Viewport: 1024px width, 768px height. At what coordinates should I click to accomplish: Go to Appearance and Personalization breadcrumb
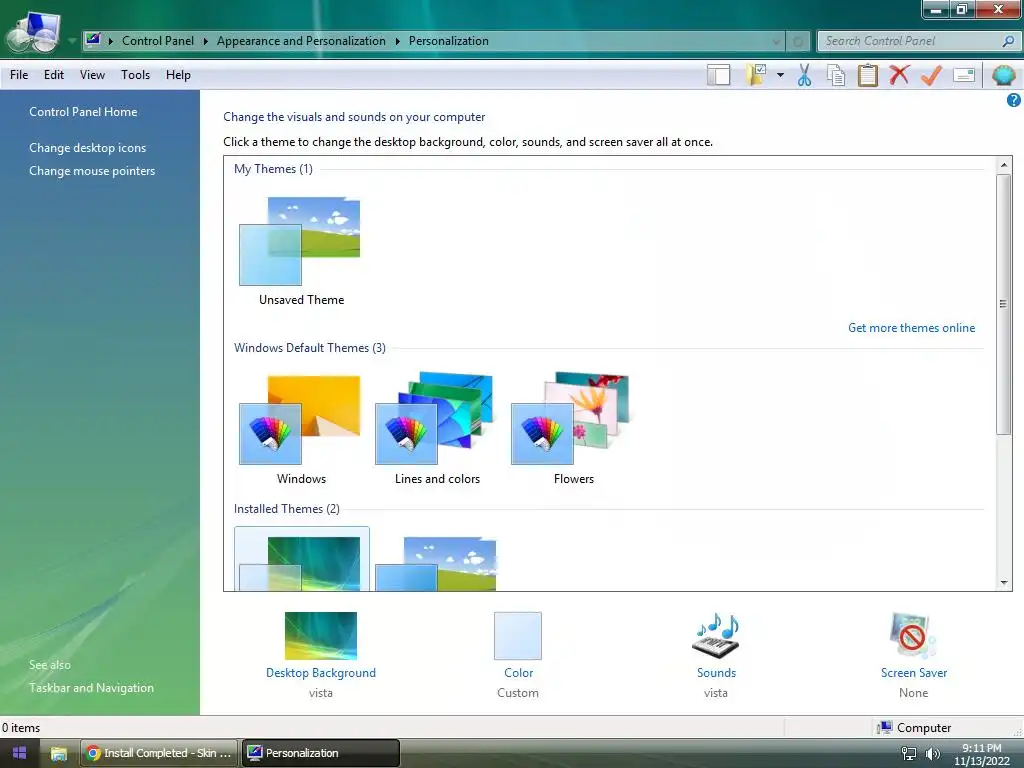pyautogui.click(x=301, y=41)
